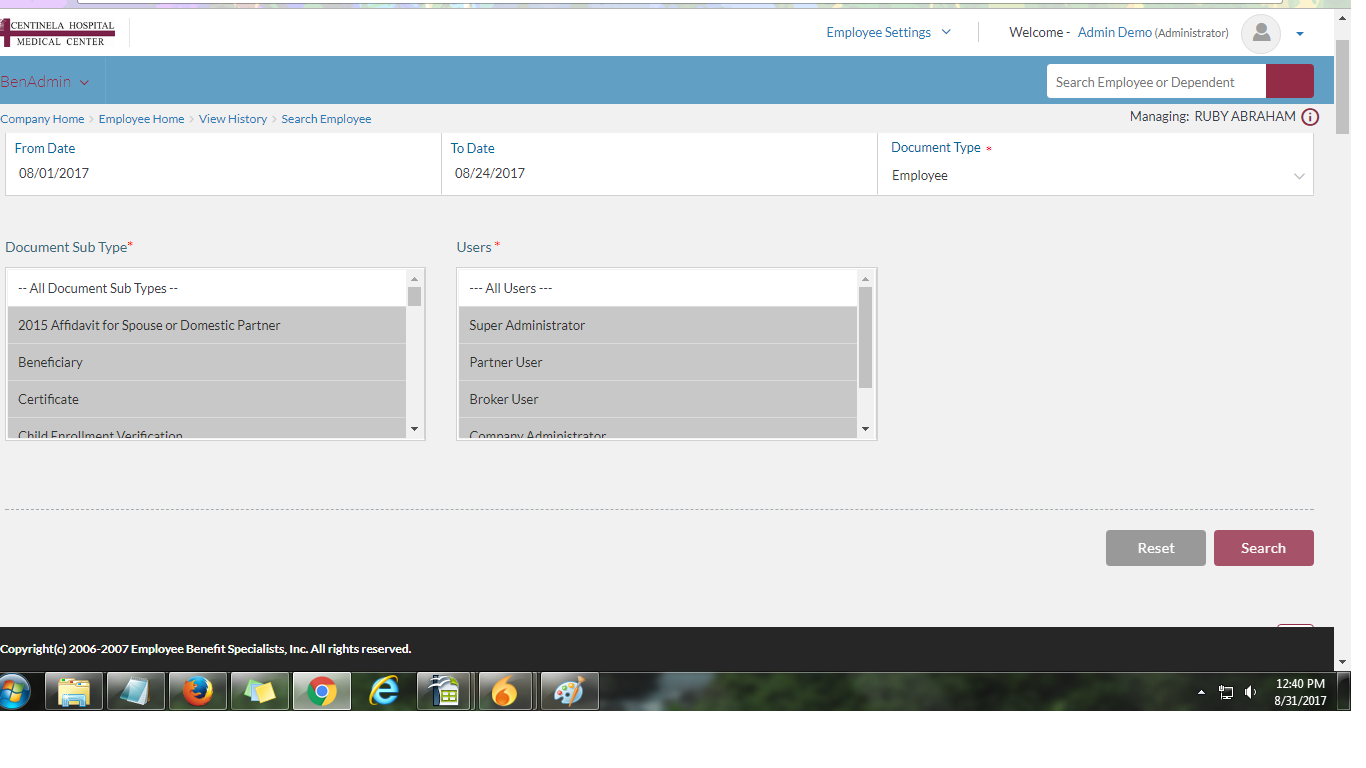Screen dimensions: 1366x768
Task: Open Firefox from the taskbar
Action: coord(197,691)
